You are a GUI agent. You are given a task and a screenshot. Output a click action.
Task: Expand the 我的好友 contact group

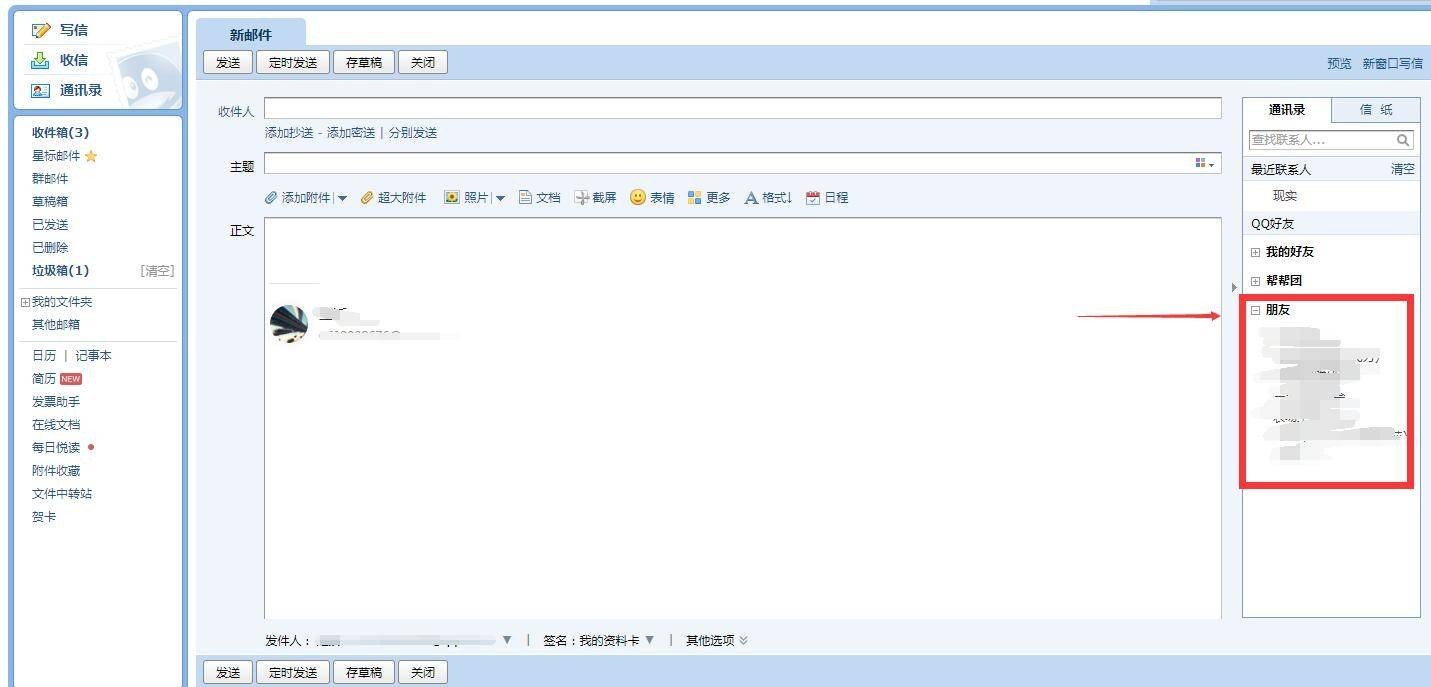[1256, 251]
